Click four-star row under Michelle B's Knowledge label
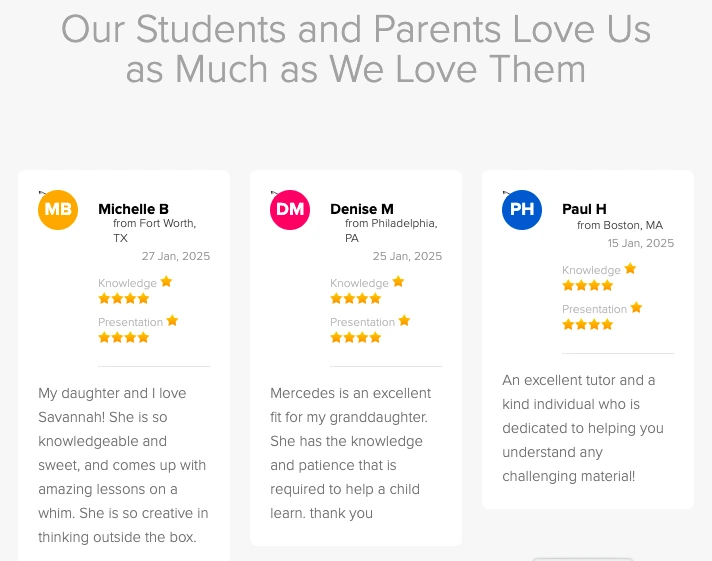This screenshot has height=561, width=712. coord(123,298)
